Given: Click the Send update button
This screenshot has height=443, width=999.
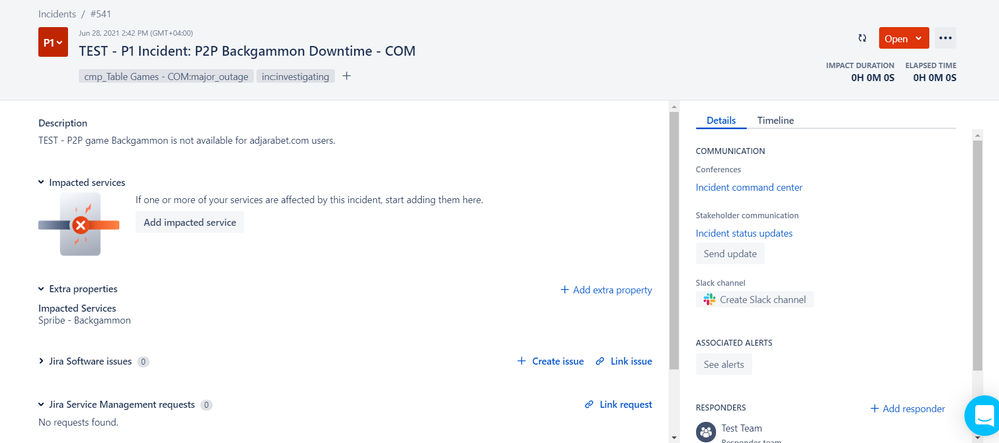Looking at the screenshot, I should click(x=730, y=254).
